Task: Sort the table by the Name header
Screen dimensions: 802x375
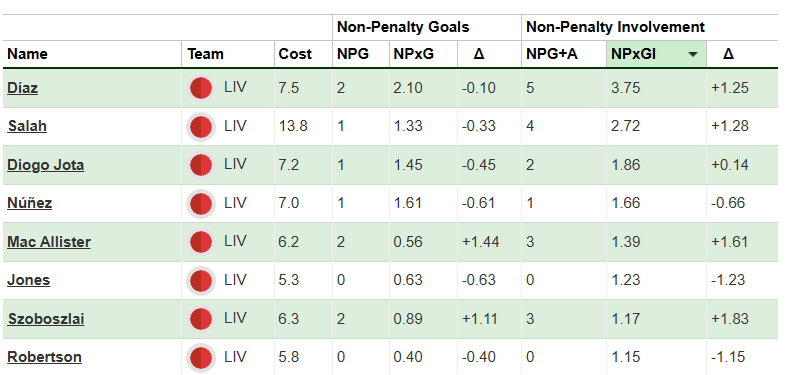Action: 27,54
